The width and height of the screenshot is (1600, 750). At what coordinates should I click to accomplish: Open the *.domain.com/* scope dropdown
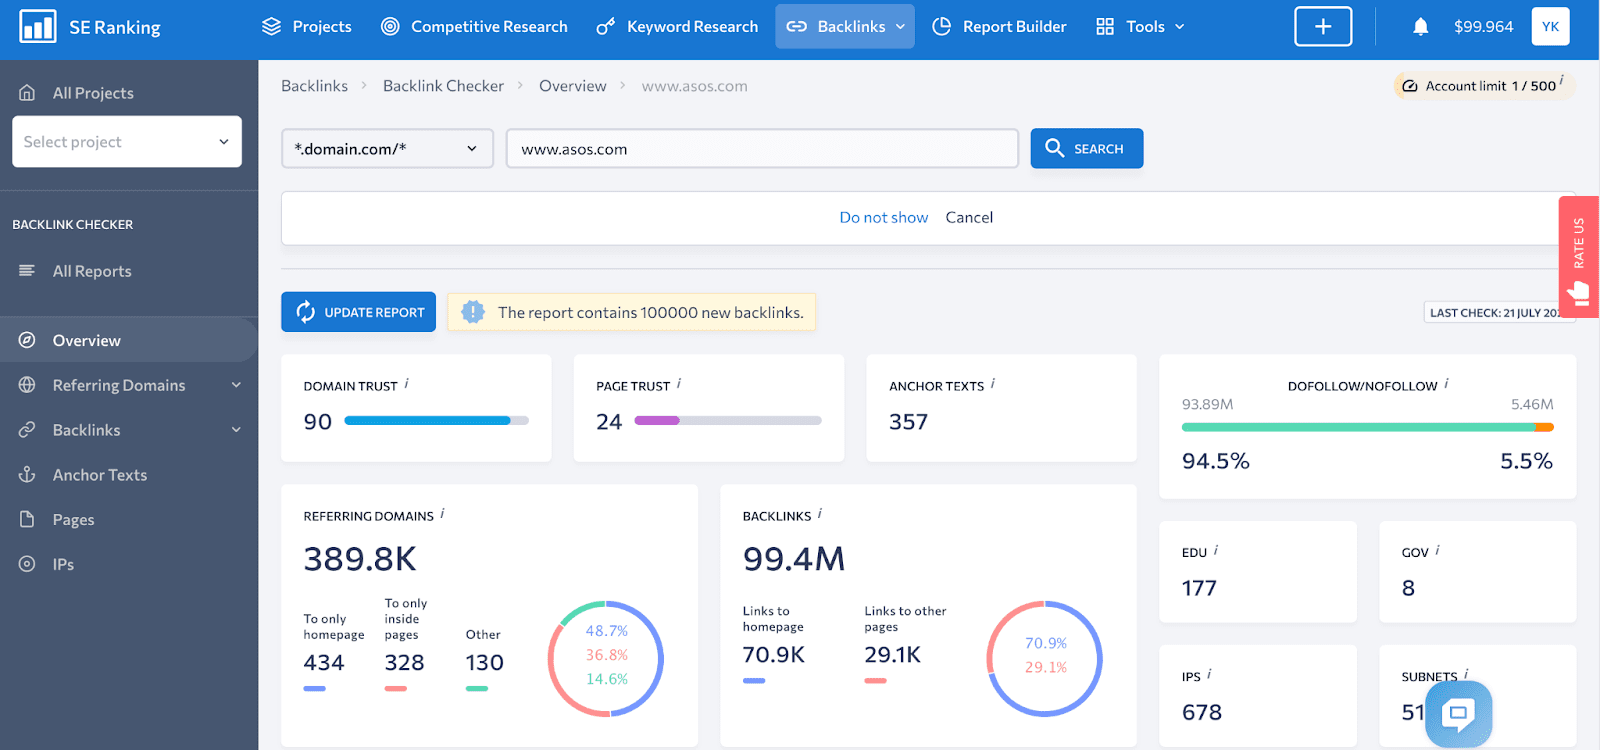pos(387,149)
